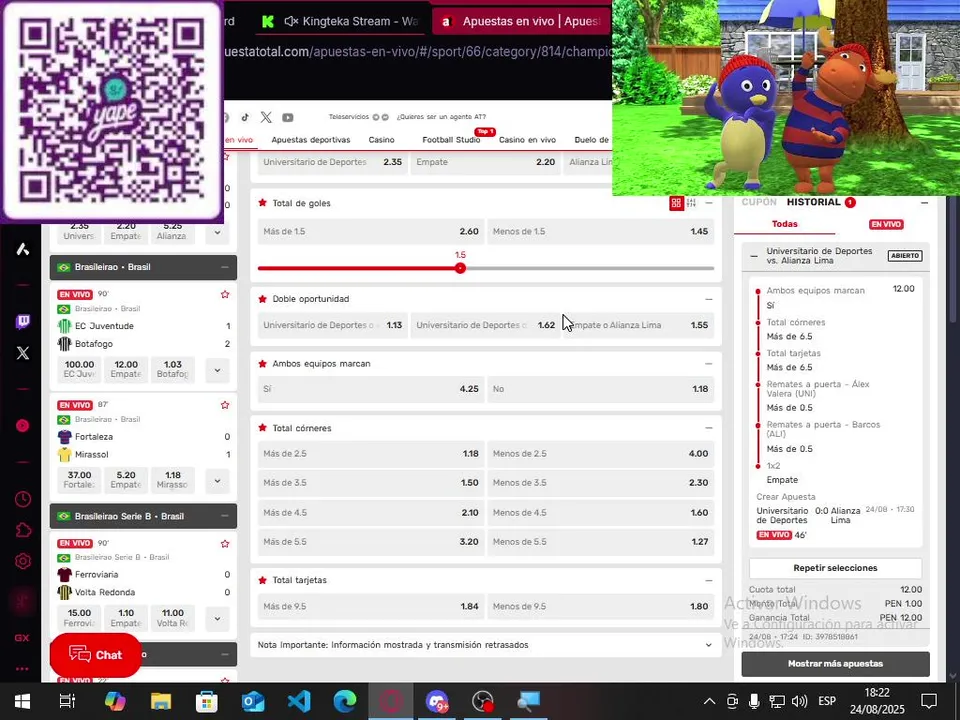960x720 pixels.
Task: Expand more odds for Ferroviaria match
Action: [217, 618]
